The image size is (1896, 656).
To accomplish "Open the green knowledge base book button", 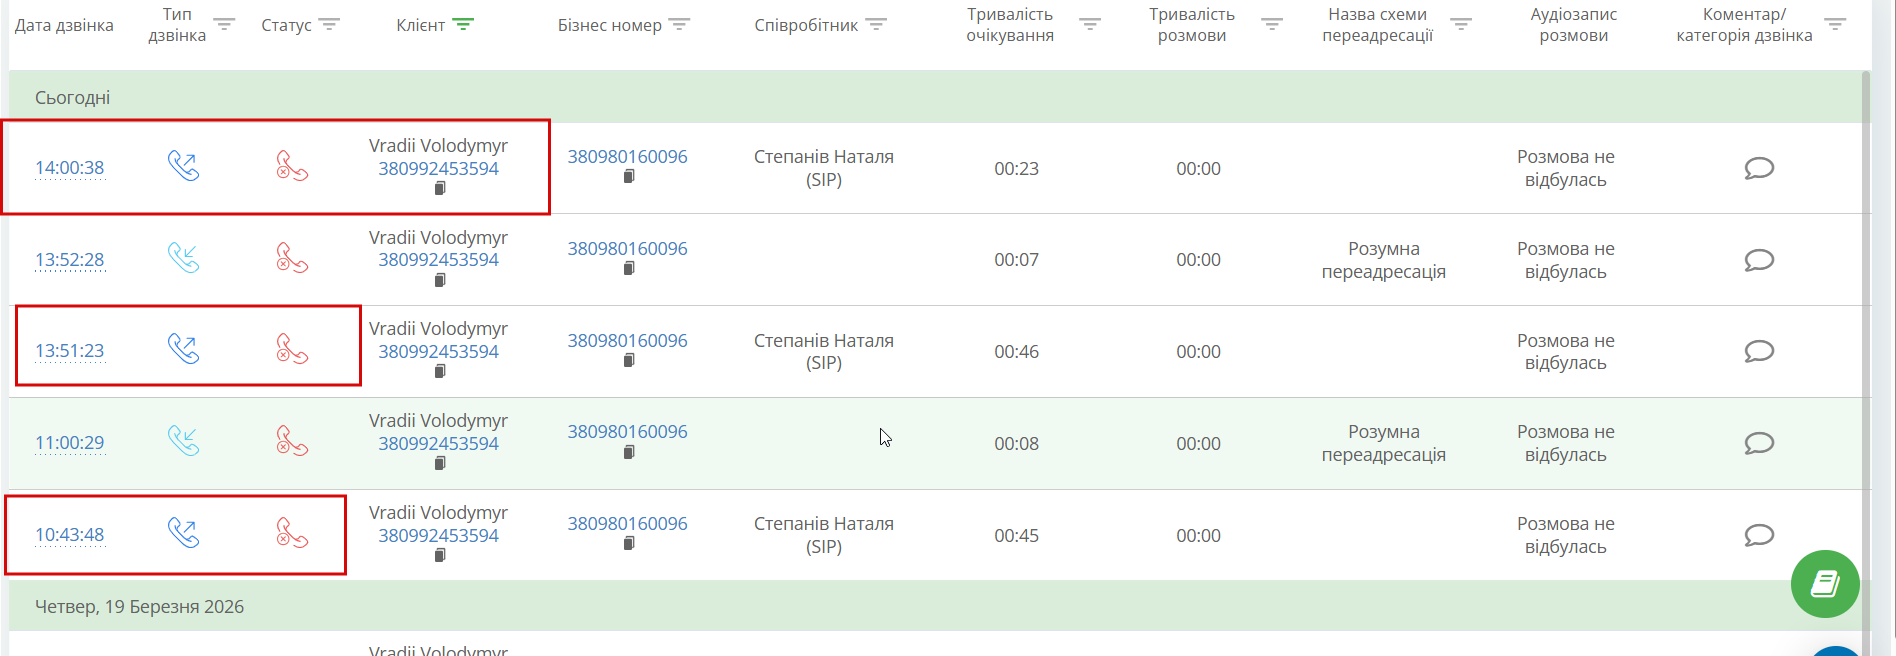I will [x=1825, y=584].
